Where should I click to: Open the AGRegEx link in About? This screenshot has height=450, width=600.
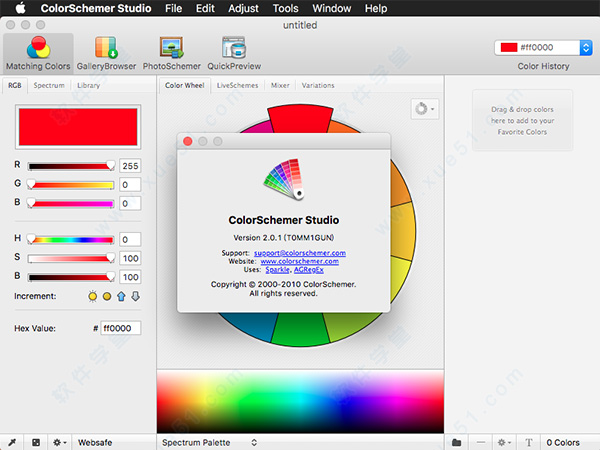[x=308, y=270]
